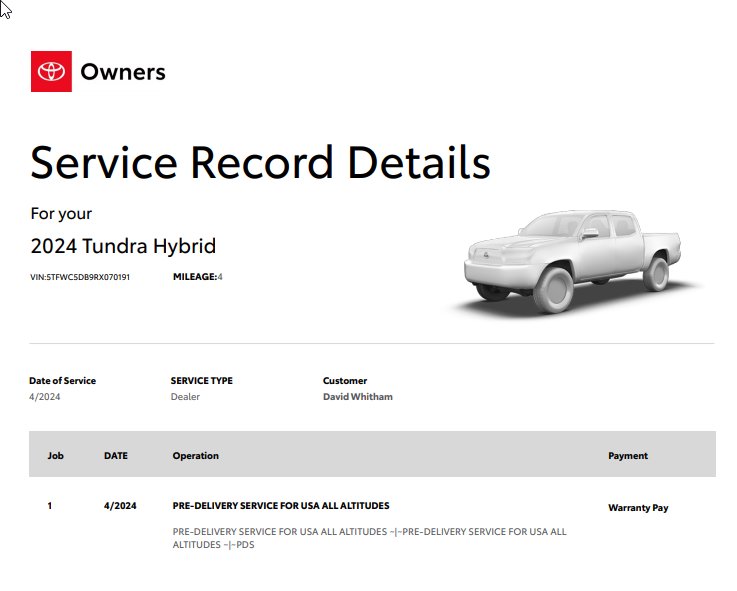
Task: Click the MILEAGE: label
Action: click(x=195, y=277)
